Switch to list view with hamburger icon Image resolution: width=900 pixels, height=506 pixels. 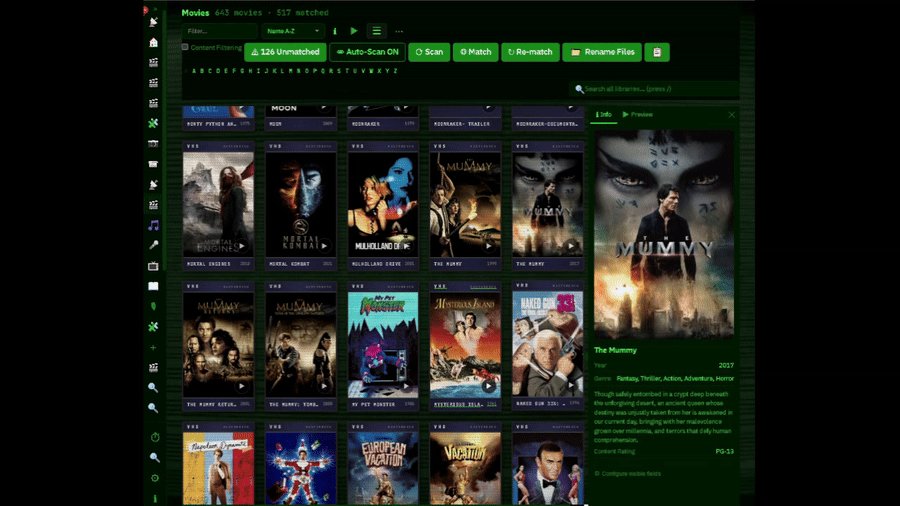[x=377, y=31]
